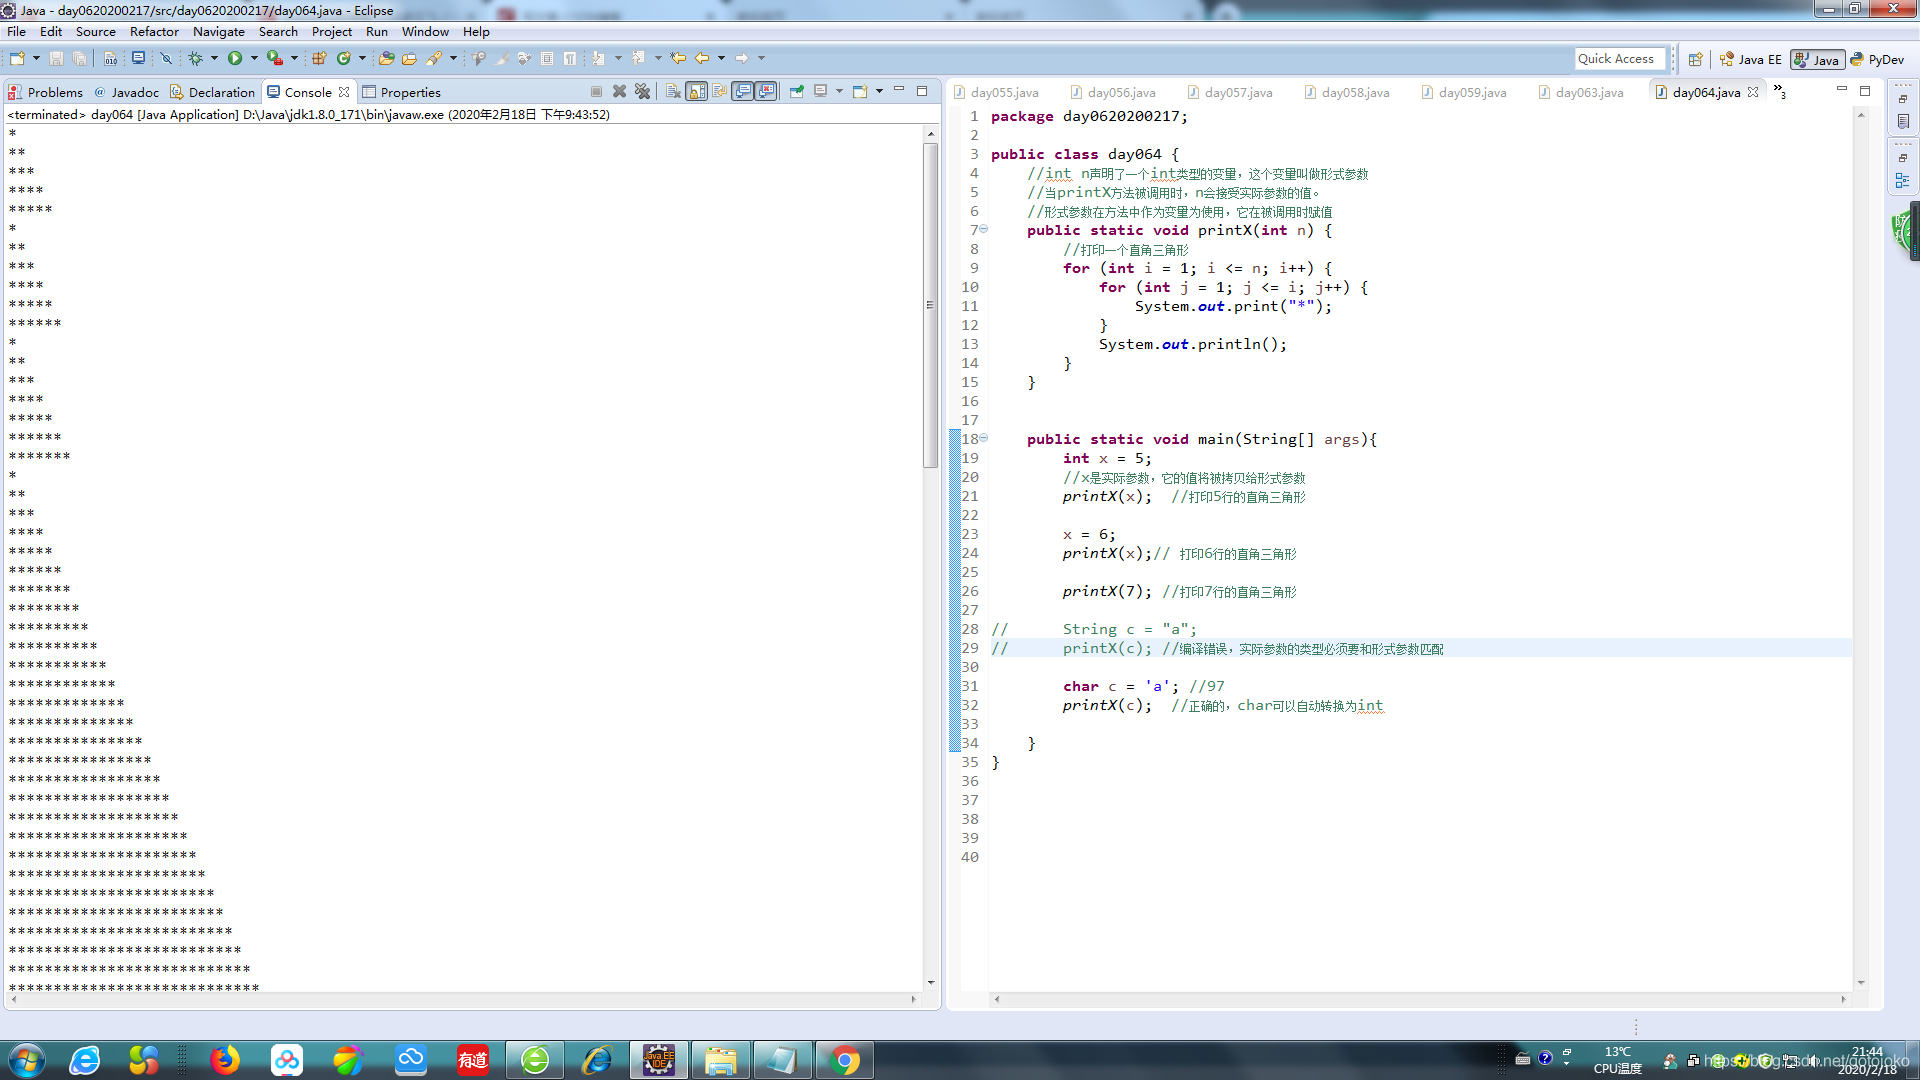The image size is (1920, 1080).
Task: Click the Debug bug icon
Action: (196, 59)
